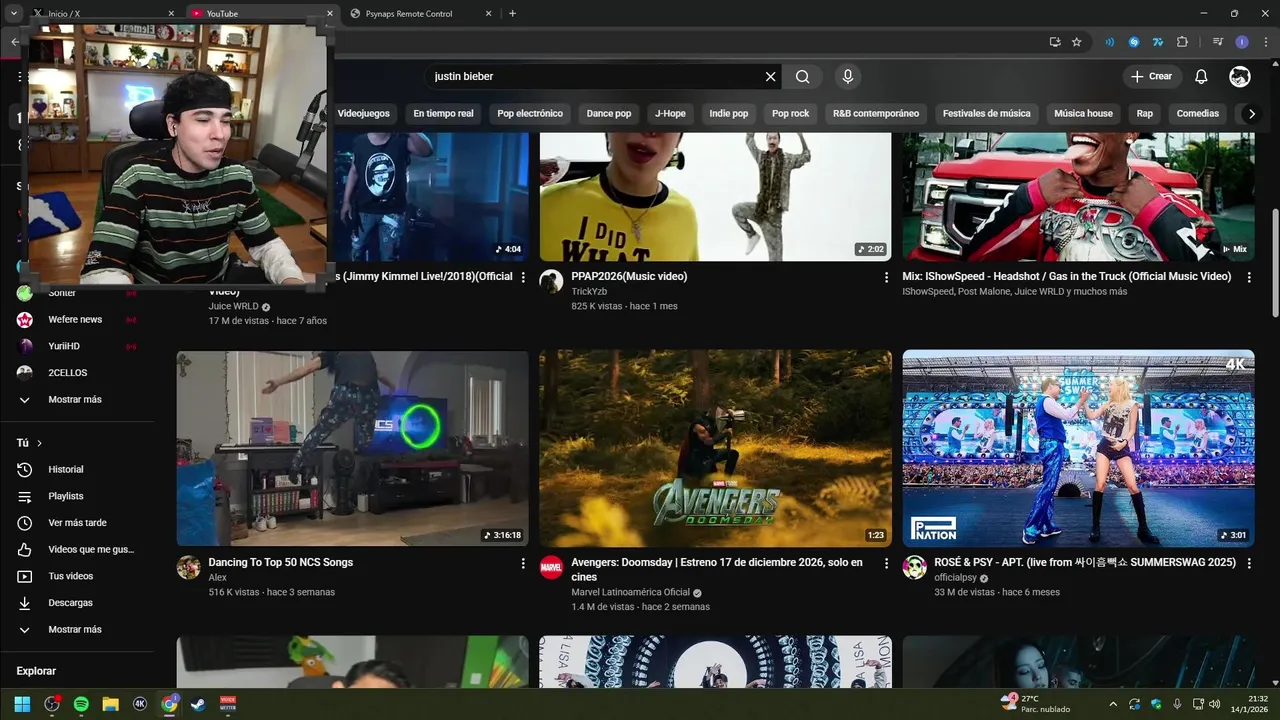Open the tabs search dropdown arrow in Chrome
The height and width of the screenshot is (720, 1280).
coord(14,14)
